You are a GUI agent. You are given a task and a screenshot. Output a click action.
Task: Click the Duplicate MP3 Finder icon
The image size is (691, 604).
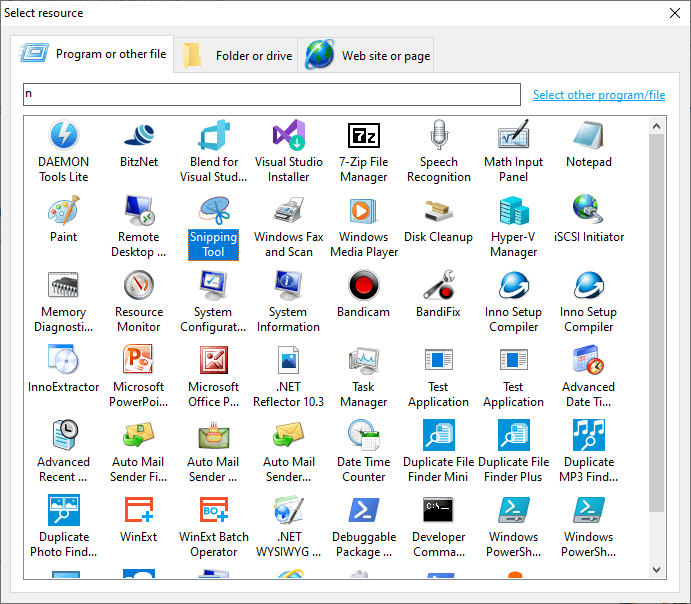tap(589, 435)
